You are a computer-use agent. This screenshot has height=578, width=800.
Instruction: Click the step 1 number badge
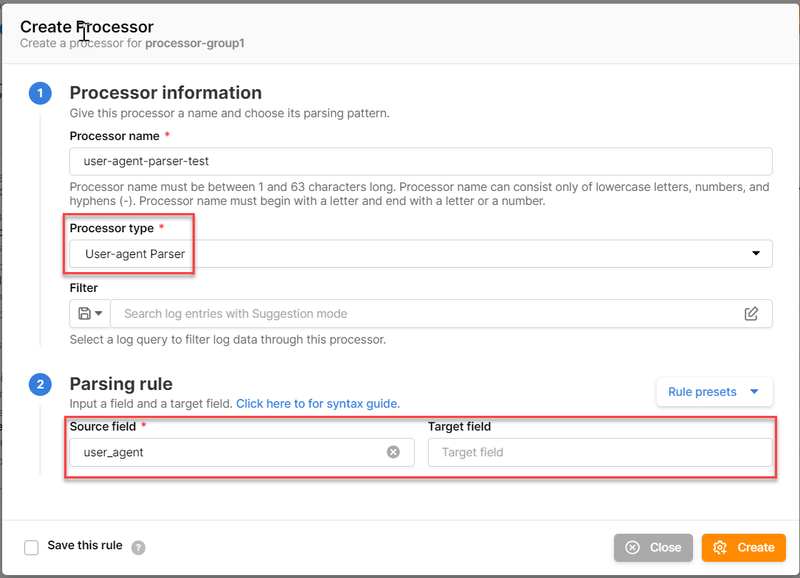click(x=40, y=94)
